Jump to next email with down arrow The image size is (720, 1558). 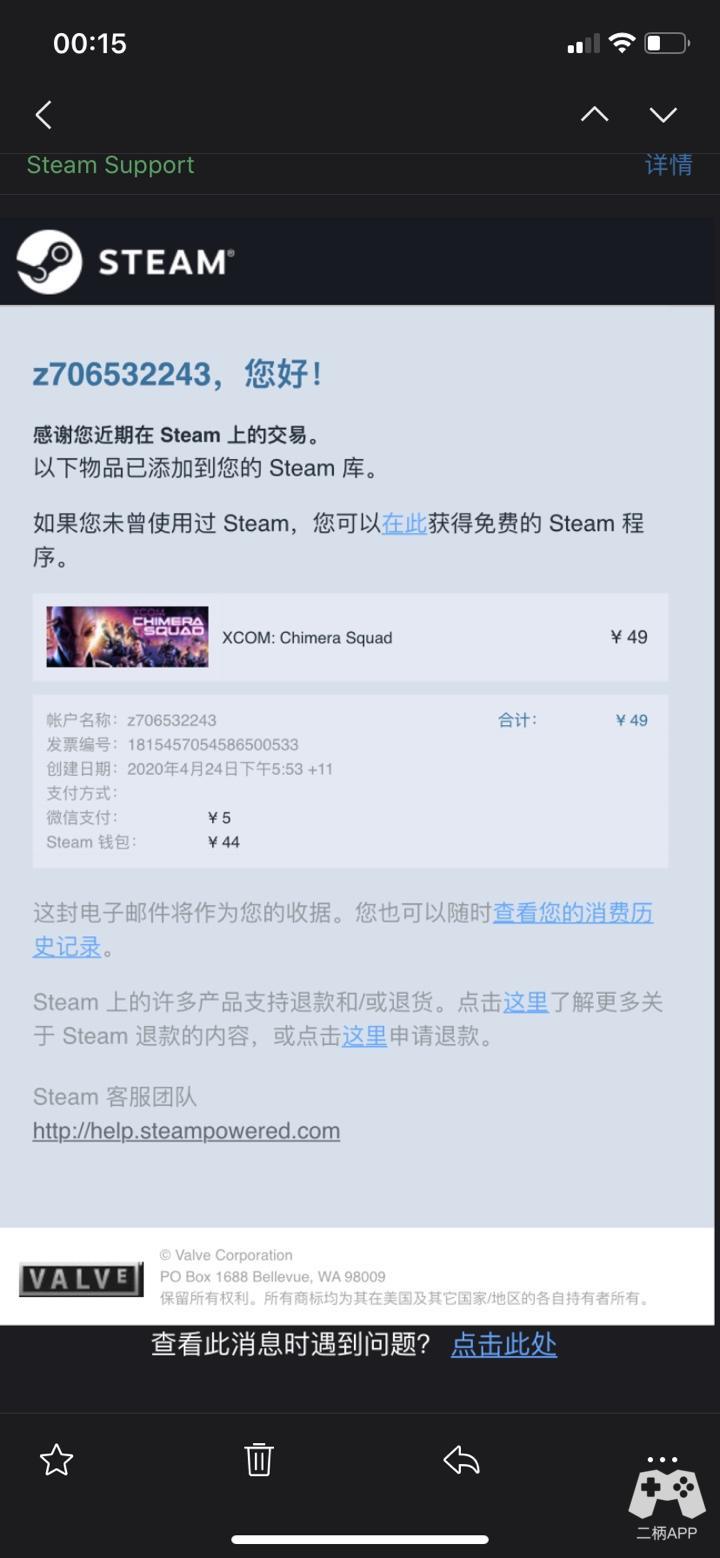663,115
